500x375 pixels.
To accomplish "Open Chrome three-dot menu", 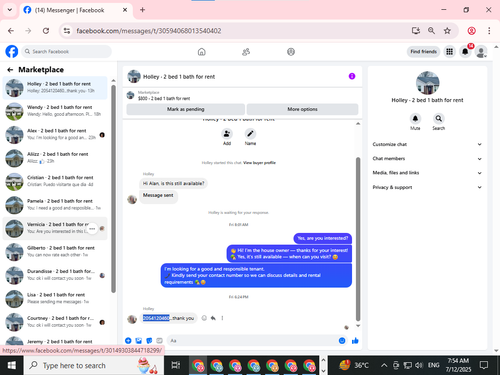I will point(489,31).
